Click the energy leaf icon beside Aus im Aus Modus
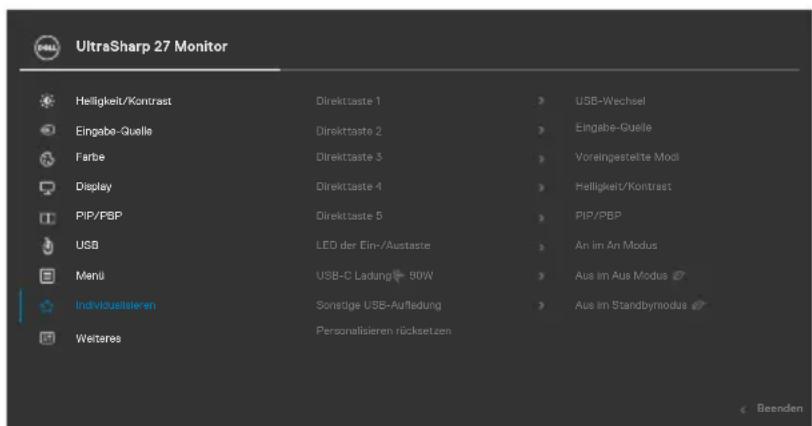This screenshot has width=812, height=426. click(x=678, y=276)
